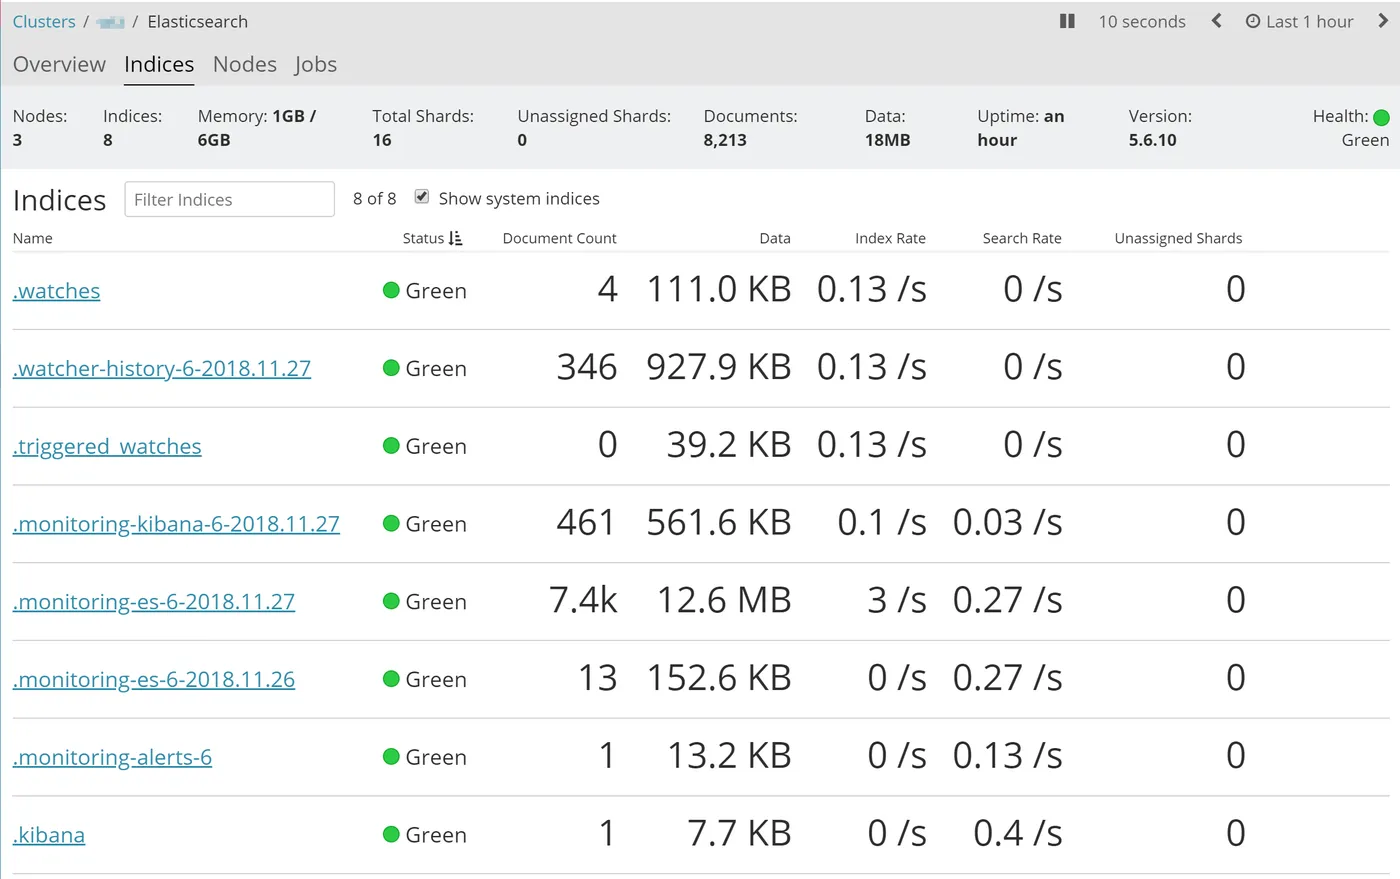Click the green Health status dot
The height and width of the screenshot is (879, 1400).
tap(1381, 117)
